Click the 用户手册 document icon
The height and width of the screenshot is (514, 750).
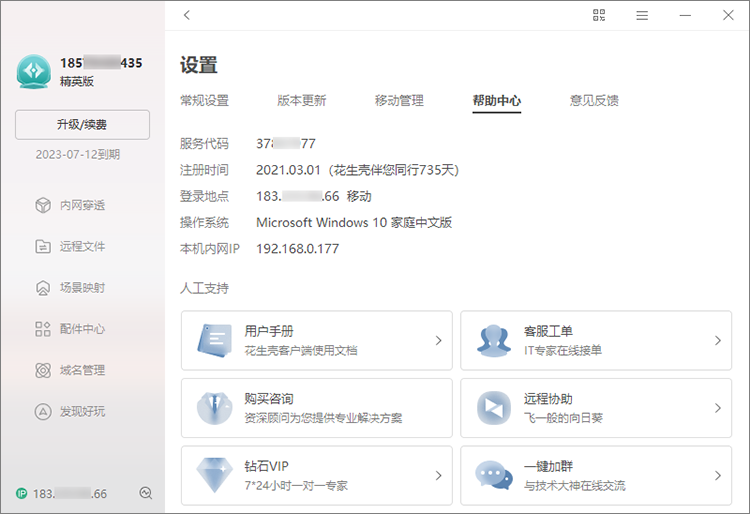tap(214, 340)
